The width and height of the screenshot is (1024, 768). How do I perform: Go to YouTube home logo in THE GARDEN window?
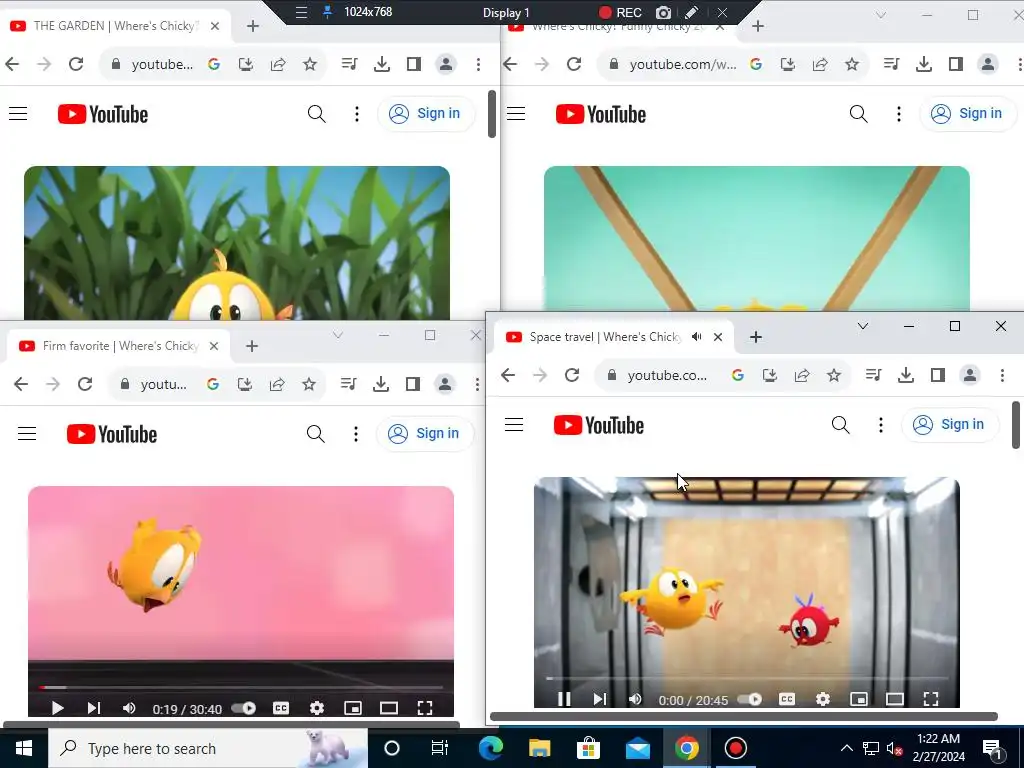pos(103,114)
